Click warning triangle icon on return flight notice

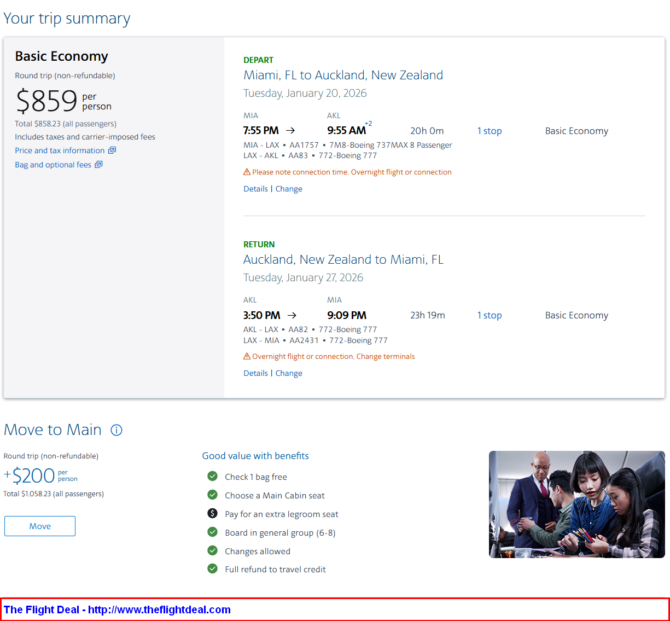247,356
